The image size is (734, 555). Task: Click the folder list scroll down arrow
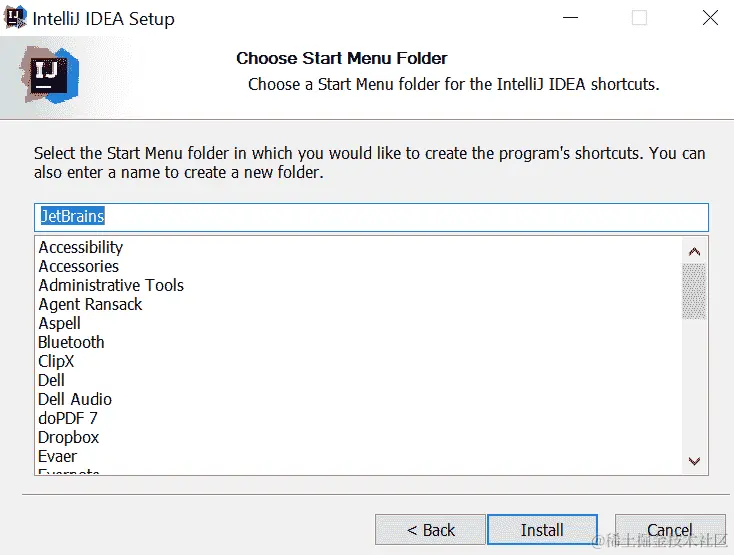click(x=694, y=461)
